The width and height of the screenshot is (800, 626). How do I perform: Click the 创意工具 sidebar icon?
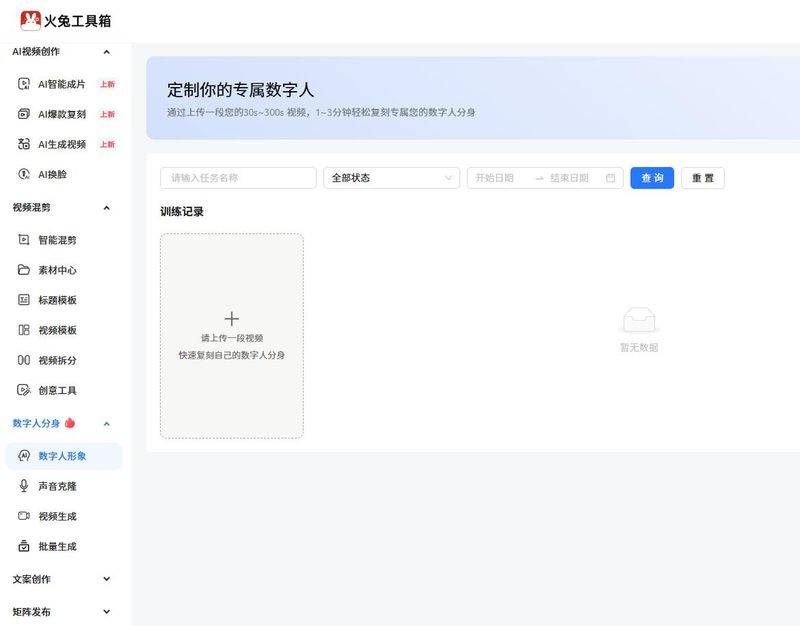24,390
